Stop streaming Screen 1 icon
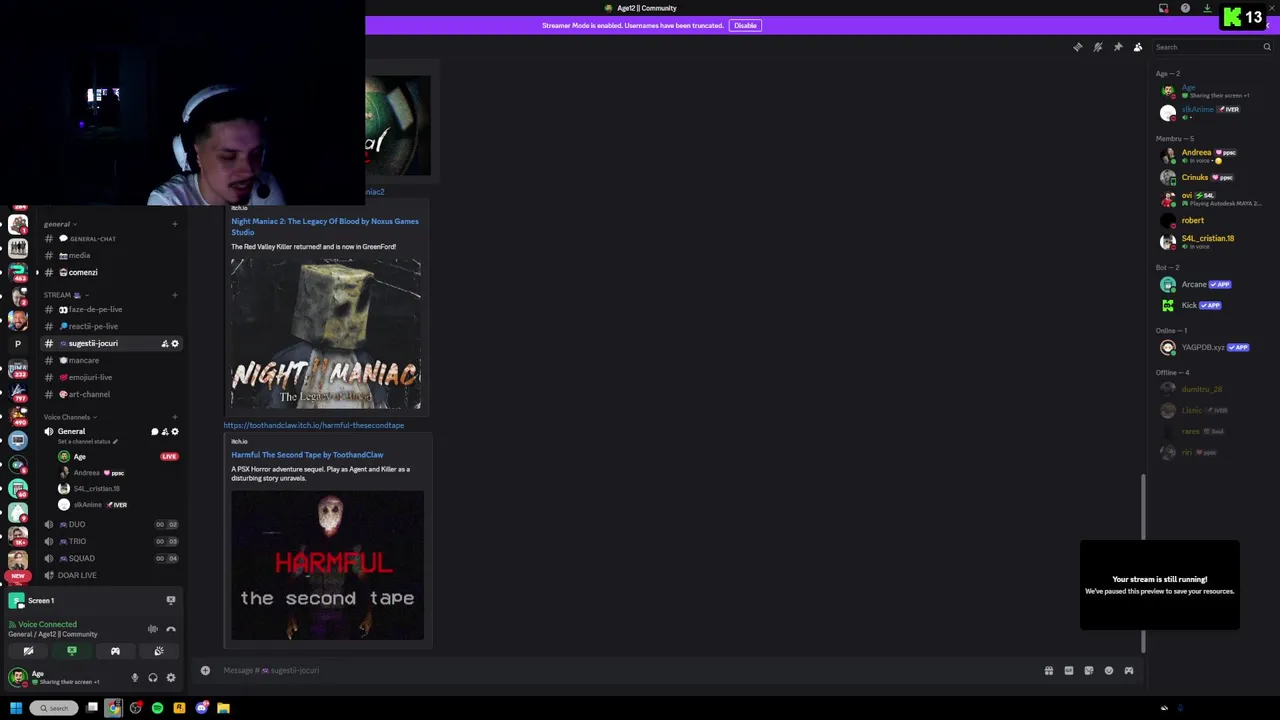 [170, 600]
